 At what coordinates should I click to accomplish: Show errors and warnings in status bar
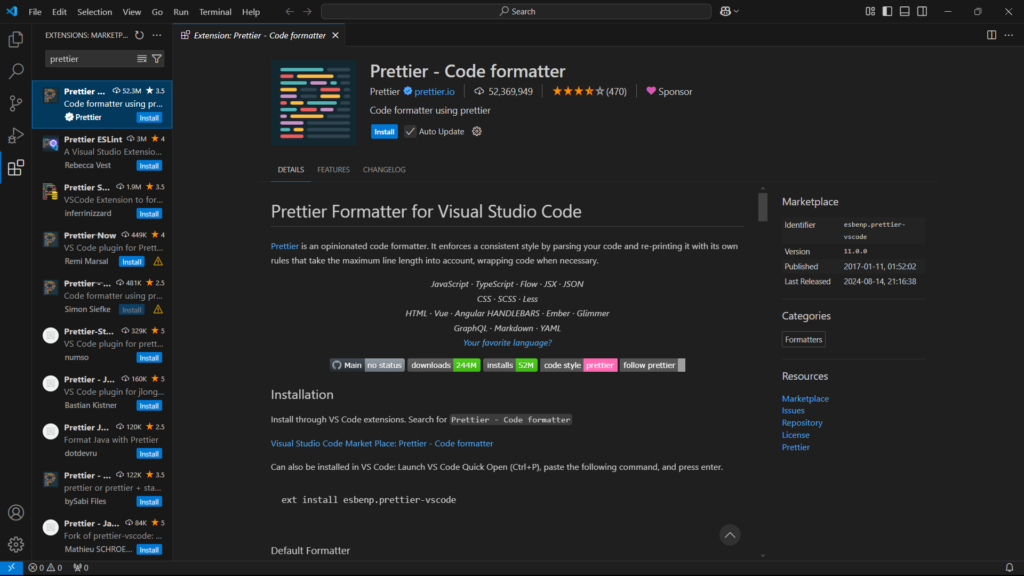pos(45,568)
